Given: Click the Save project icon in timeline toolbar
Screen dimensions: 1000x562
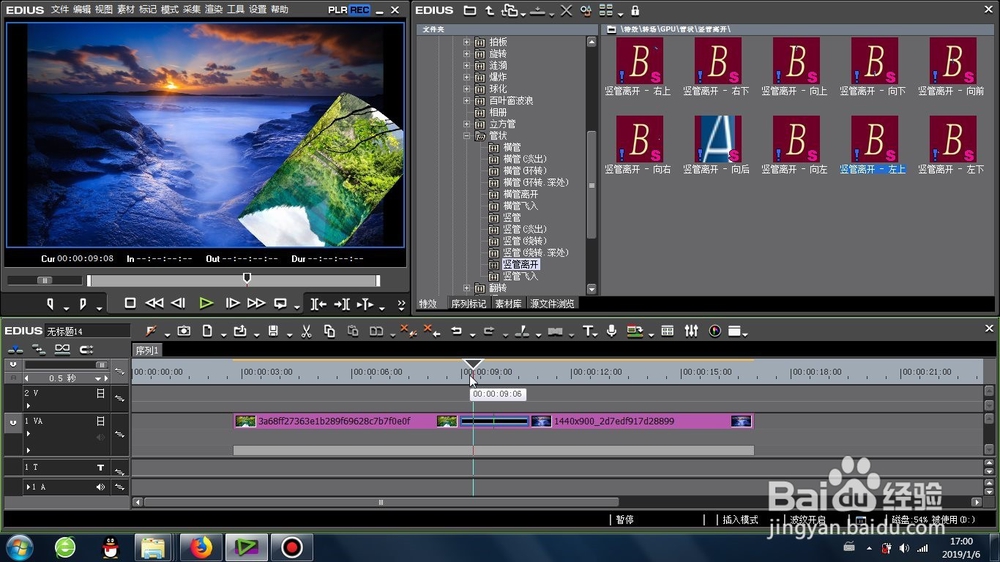Looking at the screenshot, I should [x=273, y=331].
